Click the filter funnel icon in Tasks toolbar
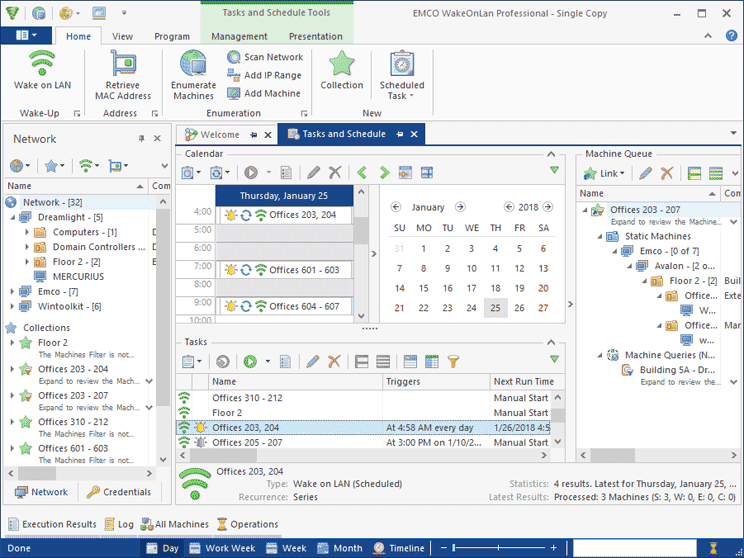Viewport: 744px width, 558px height. (453, 361)
